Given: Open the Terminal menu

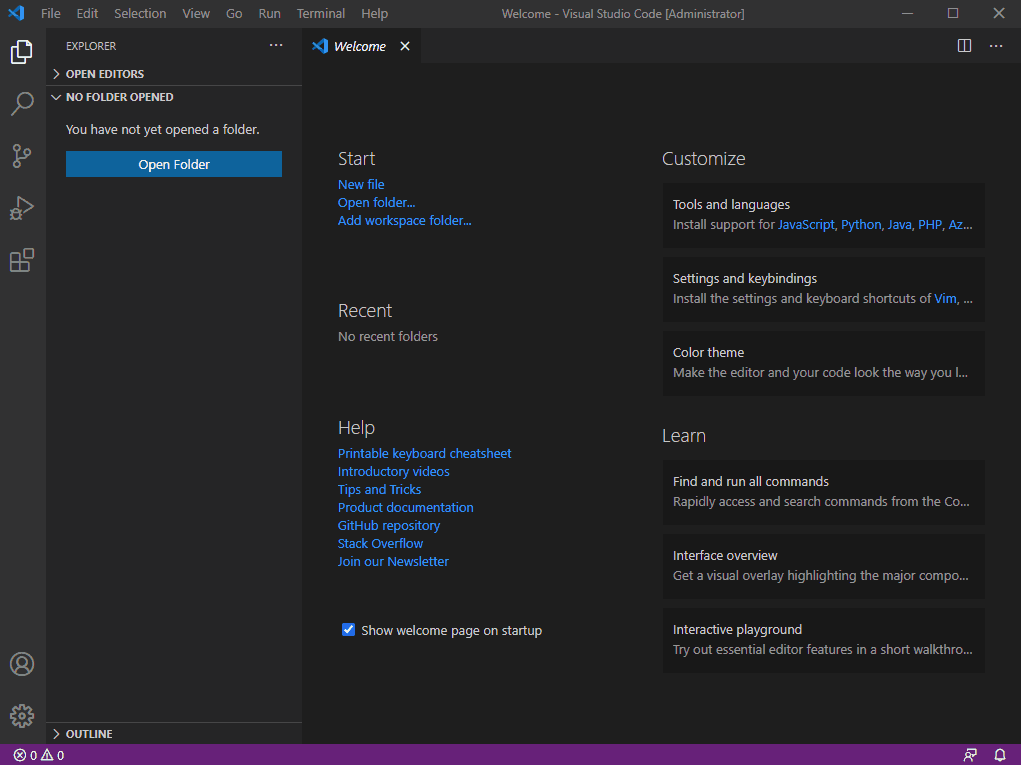Looking at the screenshot, I should coord(321,13).
